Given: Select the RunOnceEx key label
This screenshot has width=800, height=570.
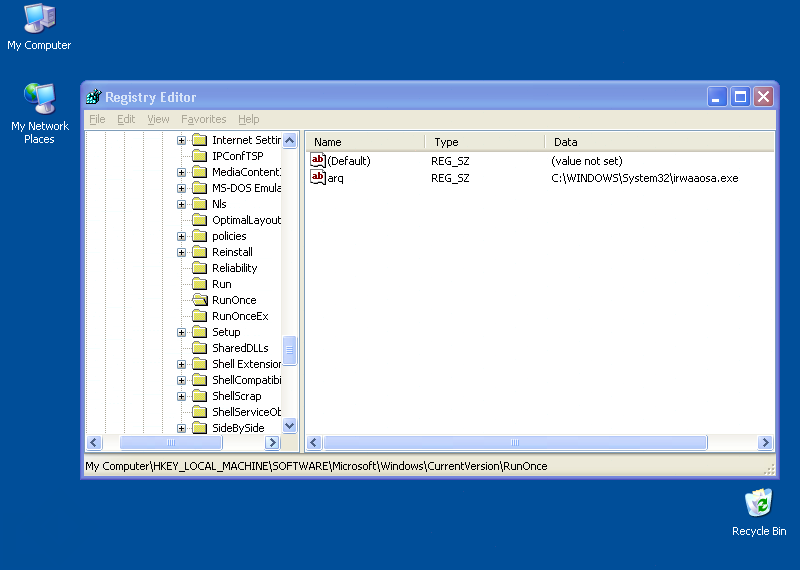Looking at the screenshot, I should (240, 316).
